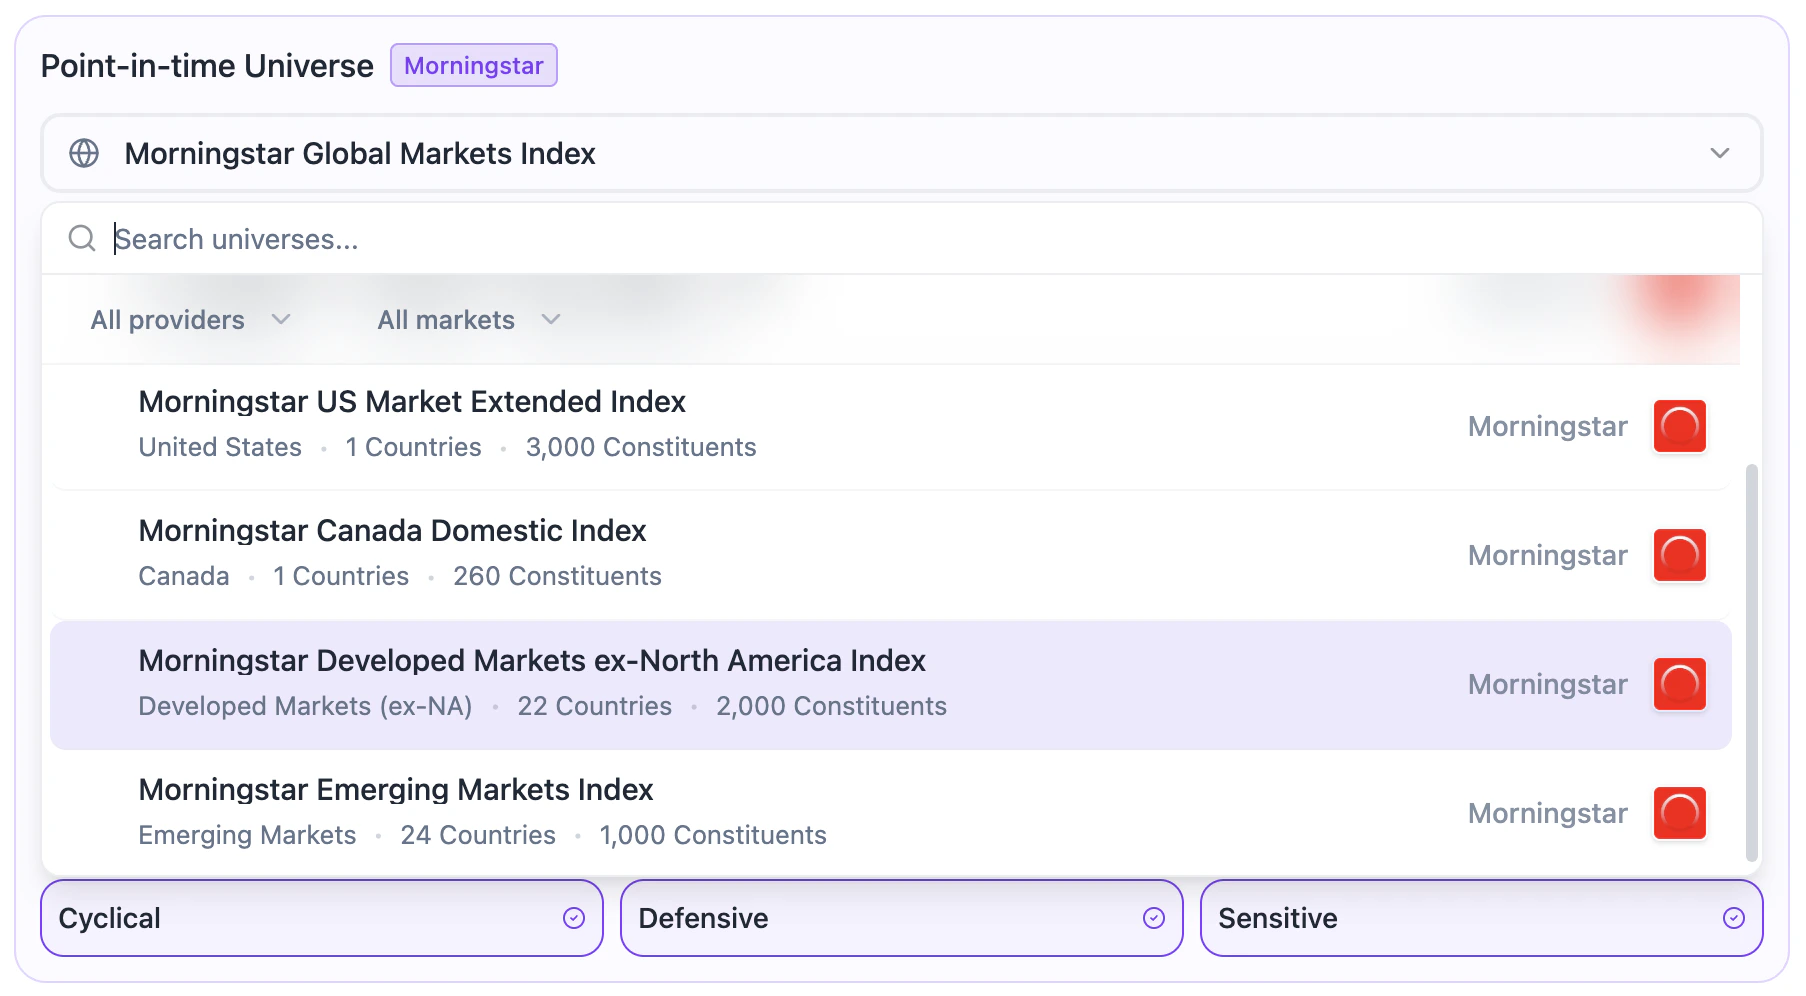Click the Morningstar provider badge in the header
The height and width of the screenshot is (996, 1806).
coord(474,66)
